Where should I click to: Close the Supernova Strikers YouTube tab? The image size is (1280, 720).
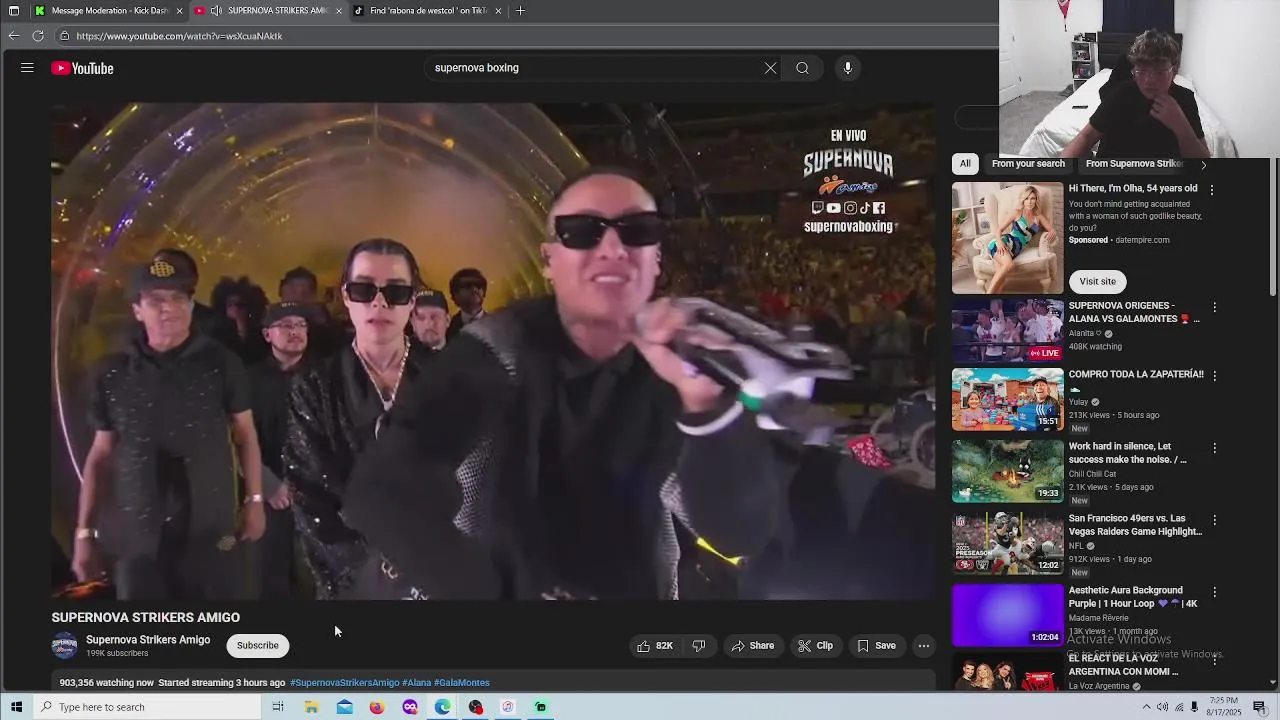tap(339, 11)
